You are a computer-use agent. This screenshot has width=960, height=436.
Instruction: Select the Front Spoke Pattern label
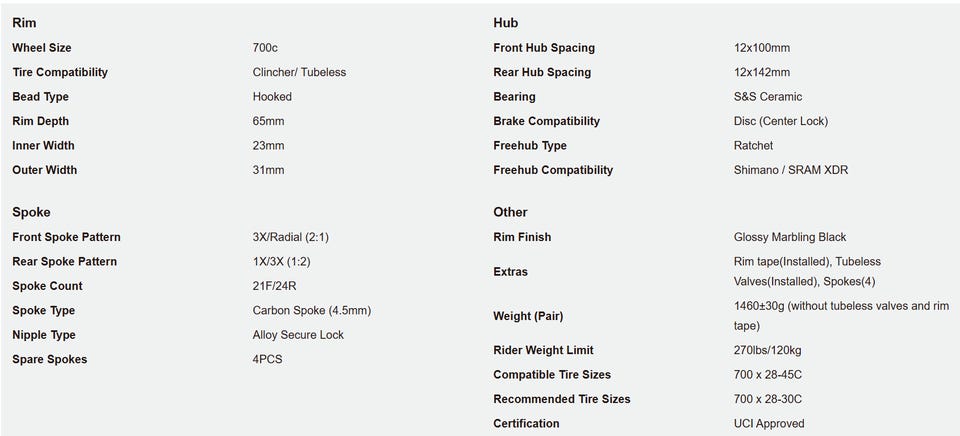[x=67, y=237]
